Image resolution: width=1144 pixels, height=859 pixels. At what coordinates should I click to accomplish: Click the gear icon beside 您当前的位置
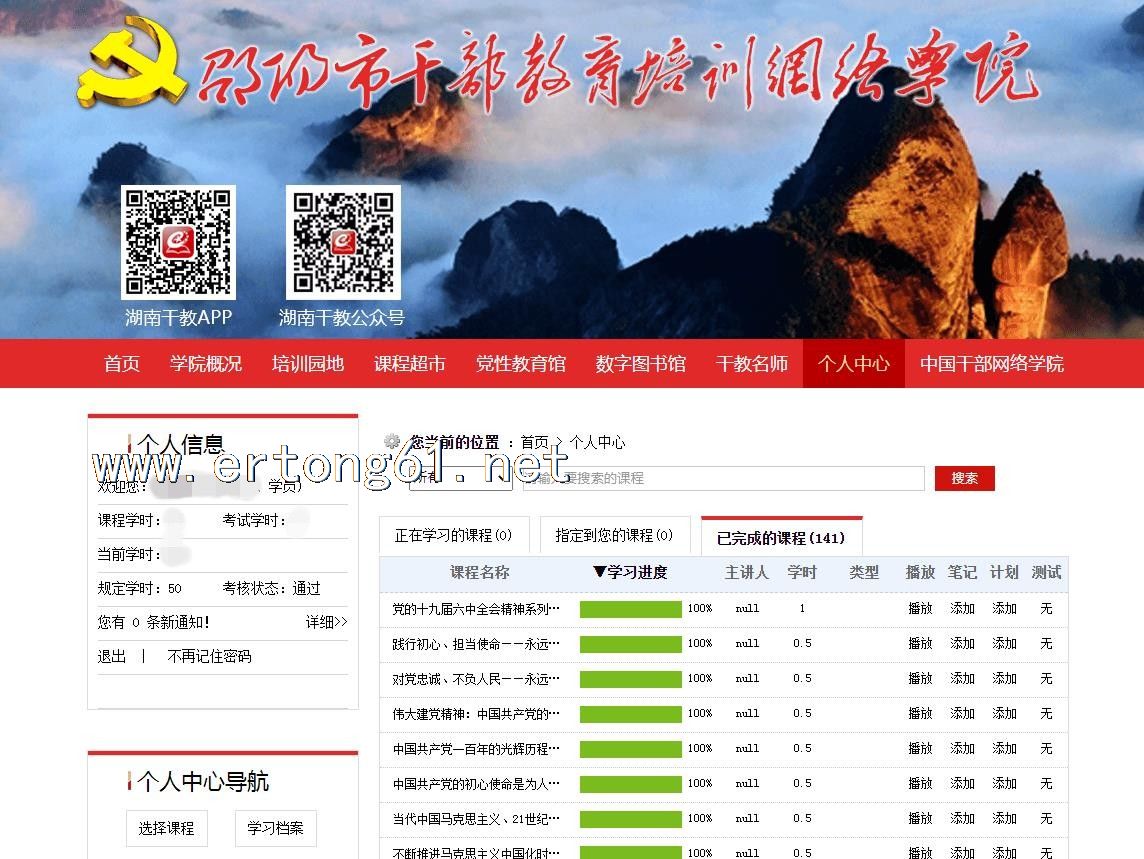[392, 442]
